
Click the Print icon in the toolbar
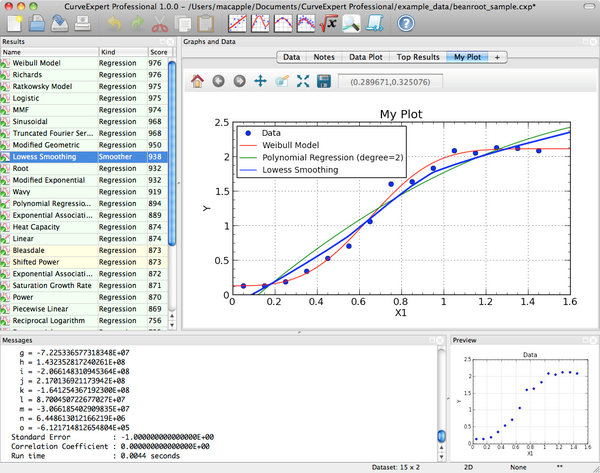pos(84,24)
